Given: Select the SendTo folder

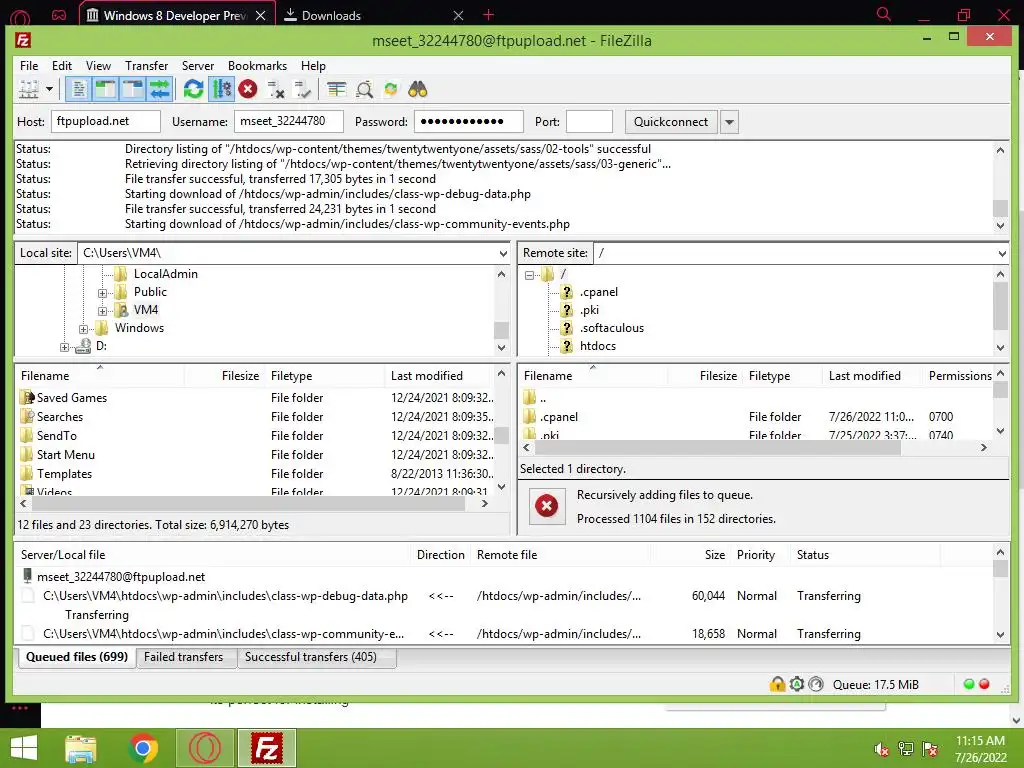Looking at the screenshot, I should 57,436.
